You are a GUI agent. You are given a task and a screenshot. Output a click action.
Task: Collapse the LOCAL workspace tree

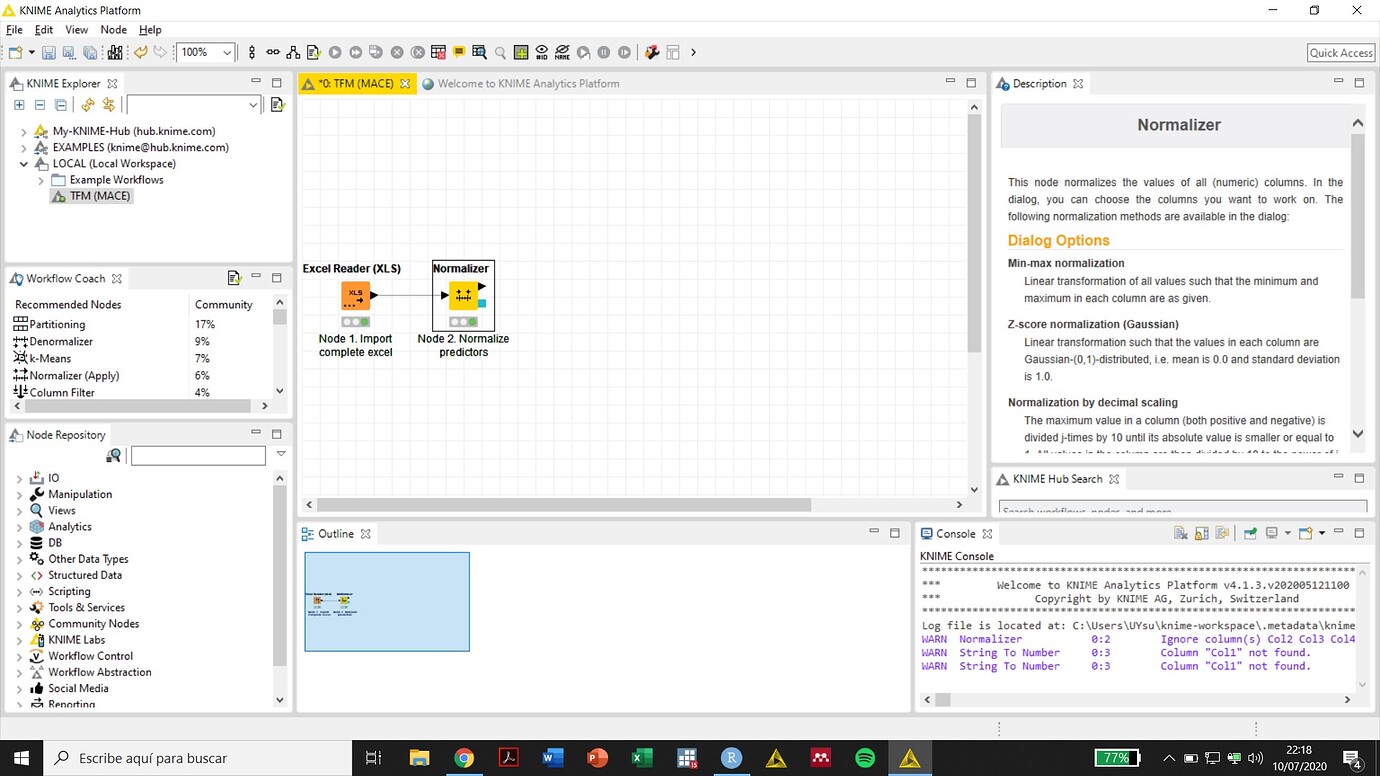23,163
